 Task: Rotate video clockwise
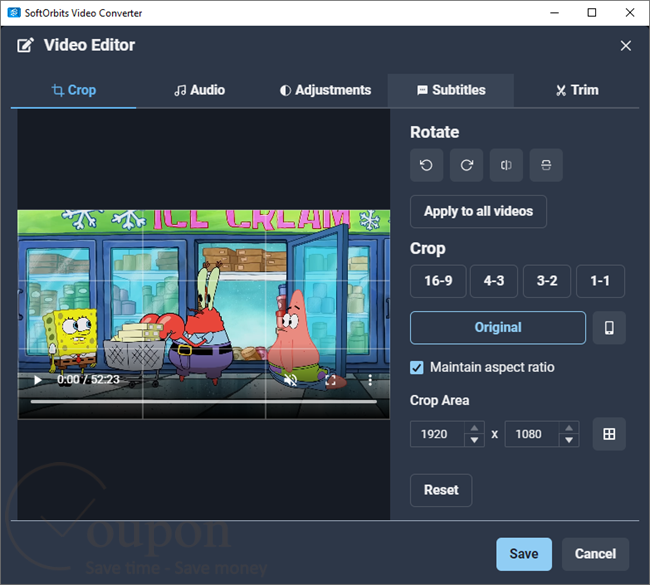466,165
